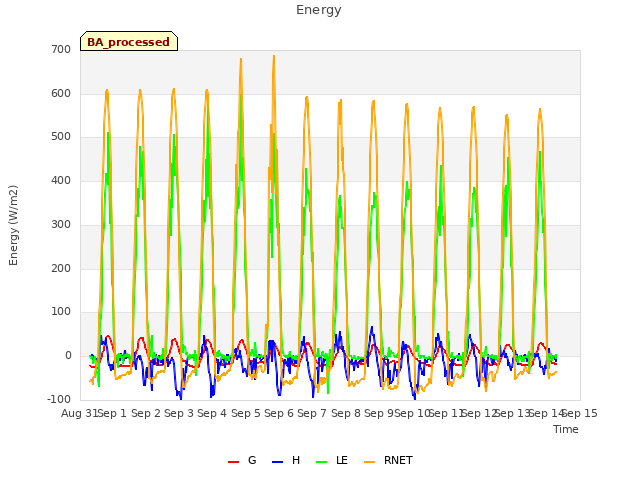Click the 400 y-axis tick label
640x480 pixels.
pyautogui.click(x=61, y=180)
